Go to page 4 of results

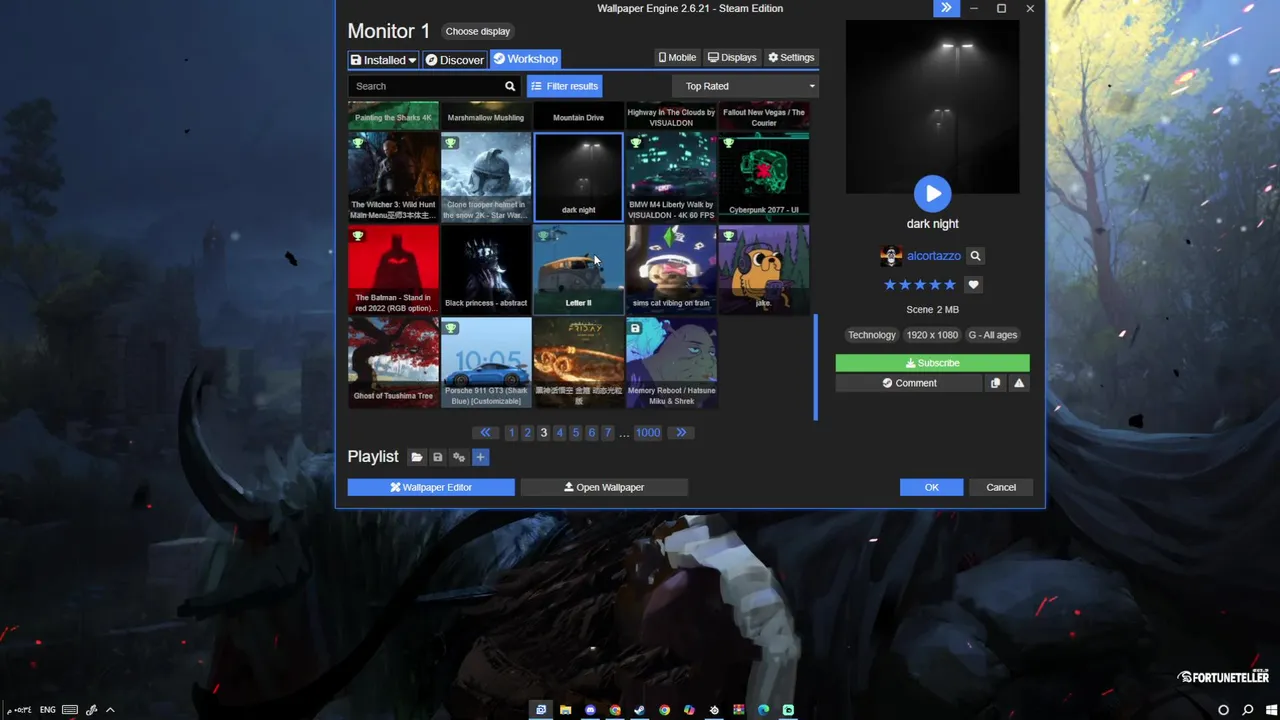tap(559, 433)
